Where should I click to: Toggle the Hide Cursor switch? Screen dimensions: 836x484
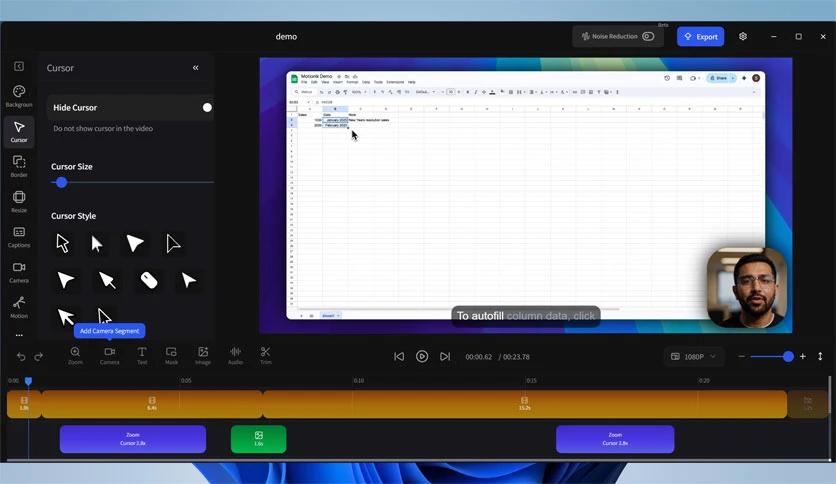(207, 108)
